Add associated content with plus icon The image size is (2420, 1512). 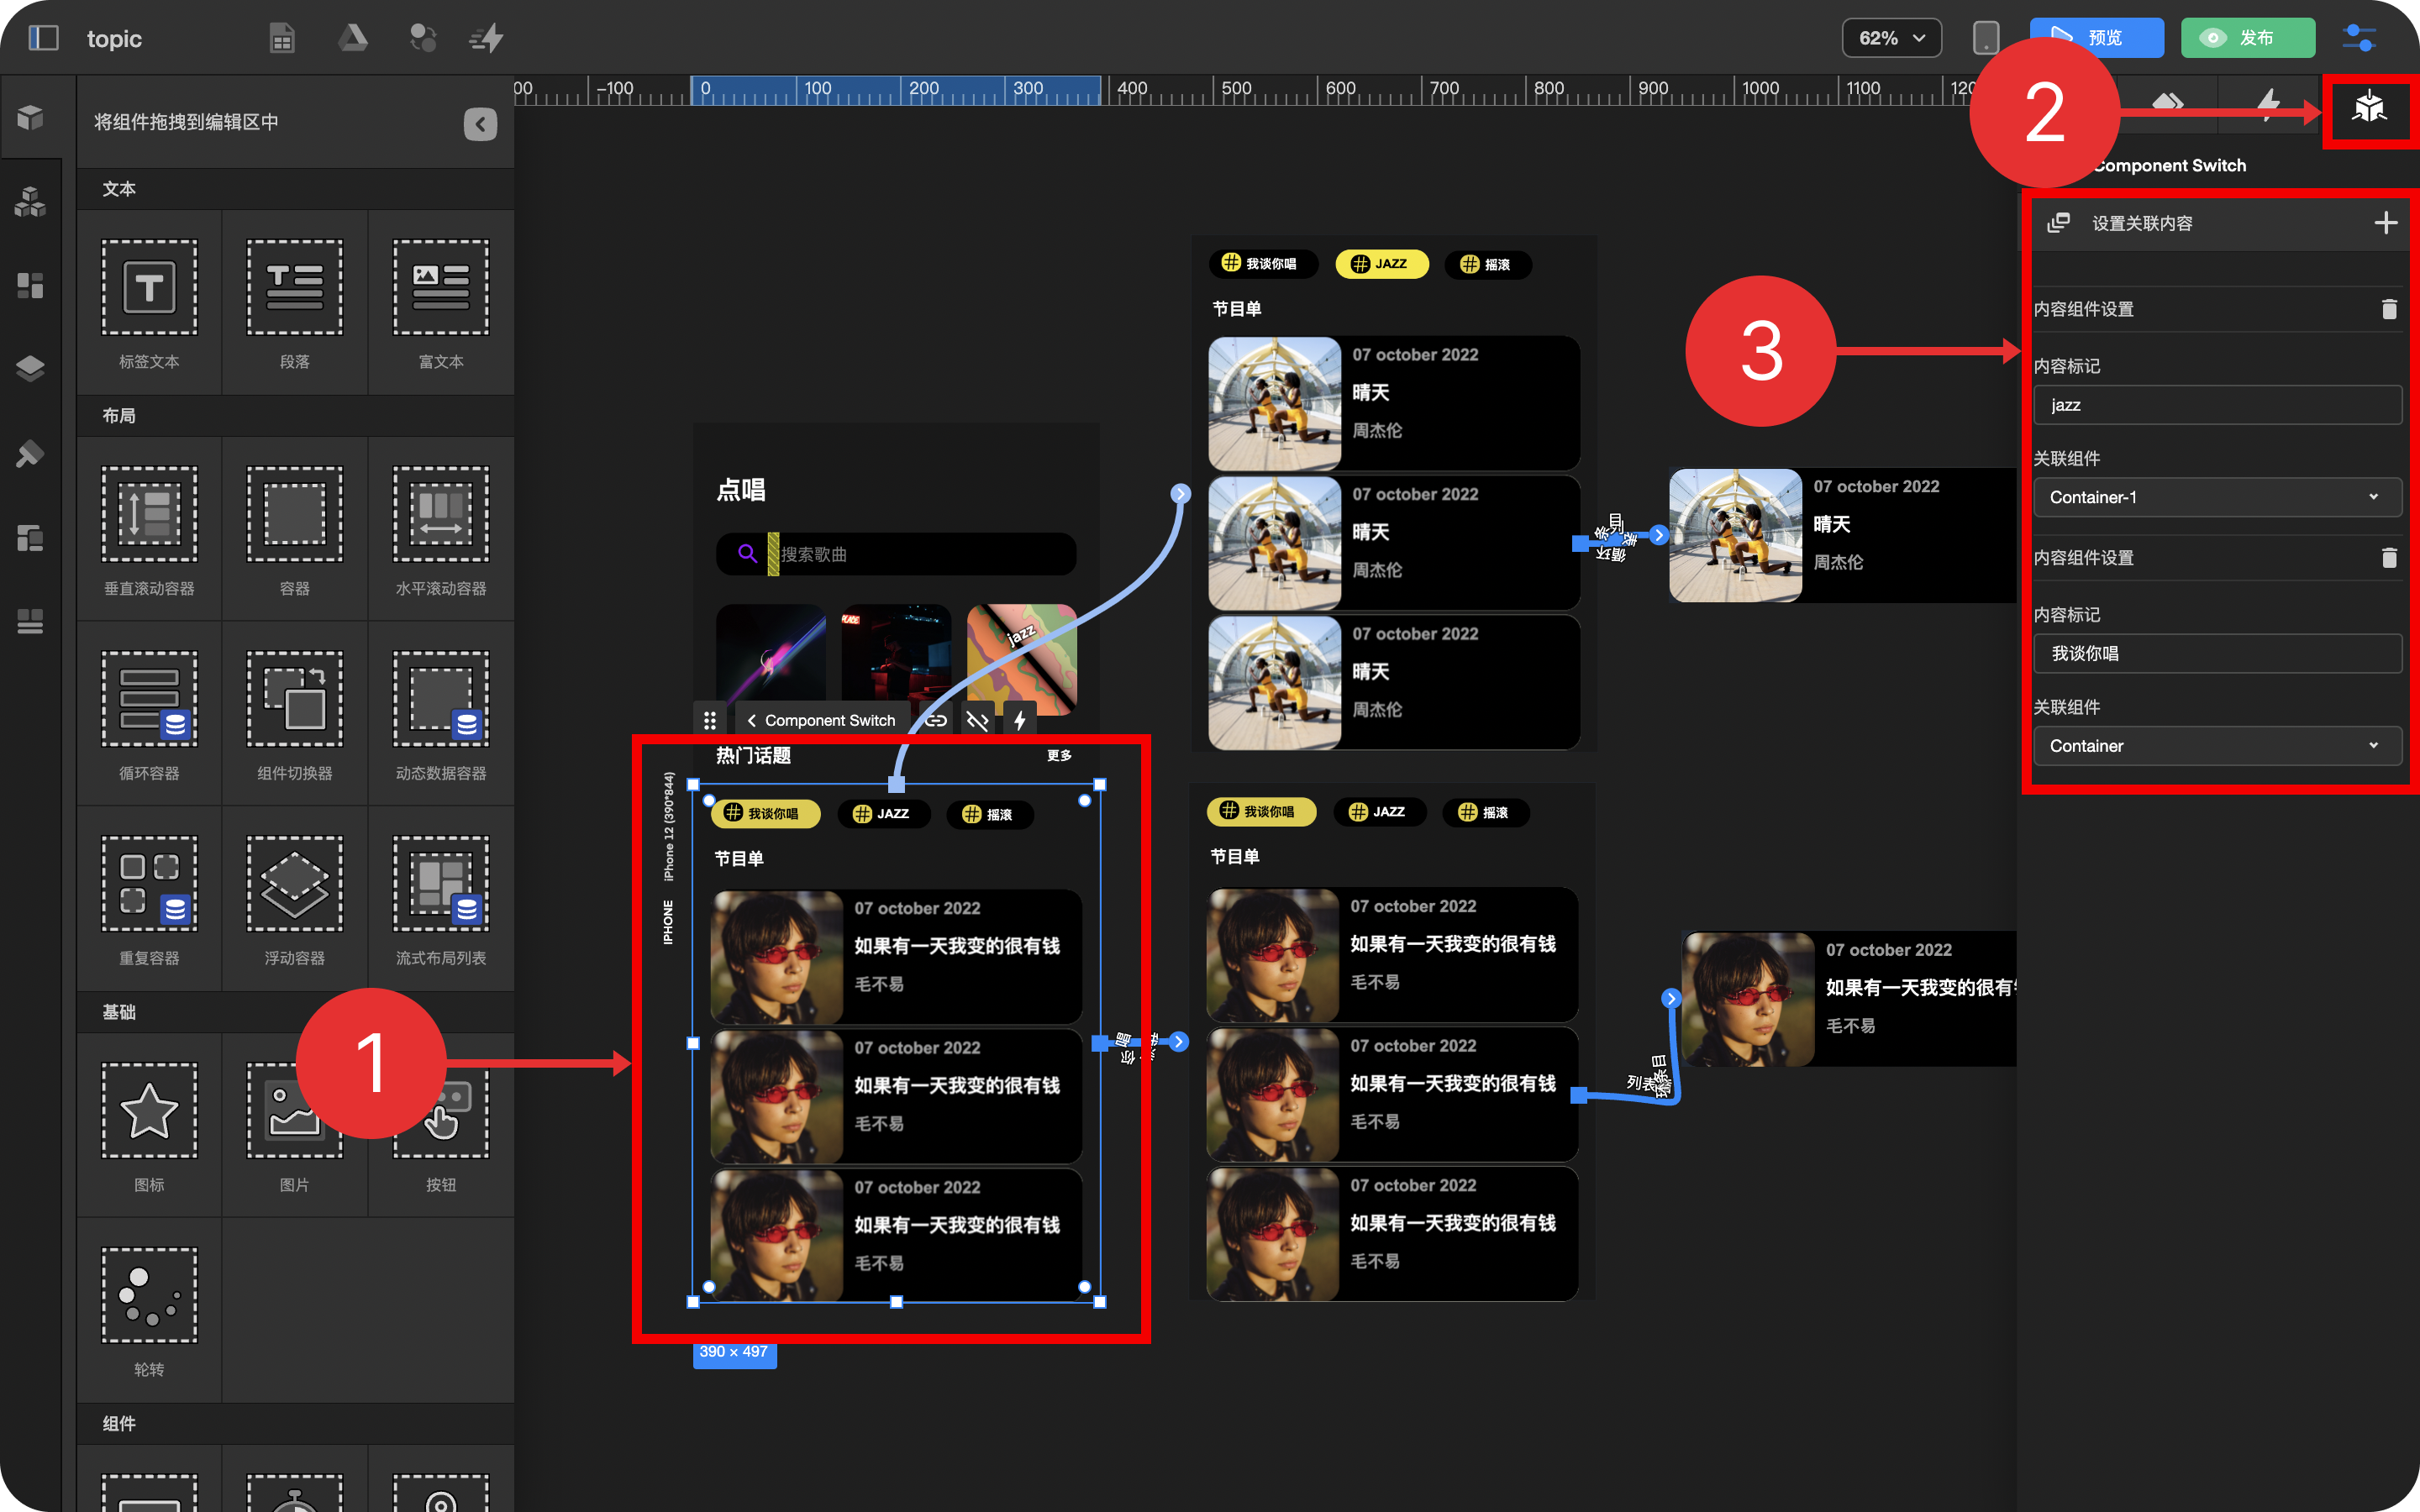2386,222
